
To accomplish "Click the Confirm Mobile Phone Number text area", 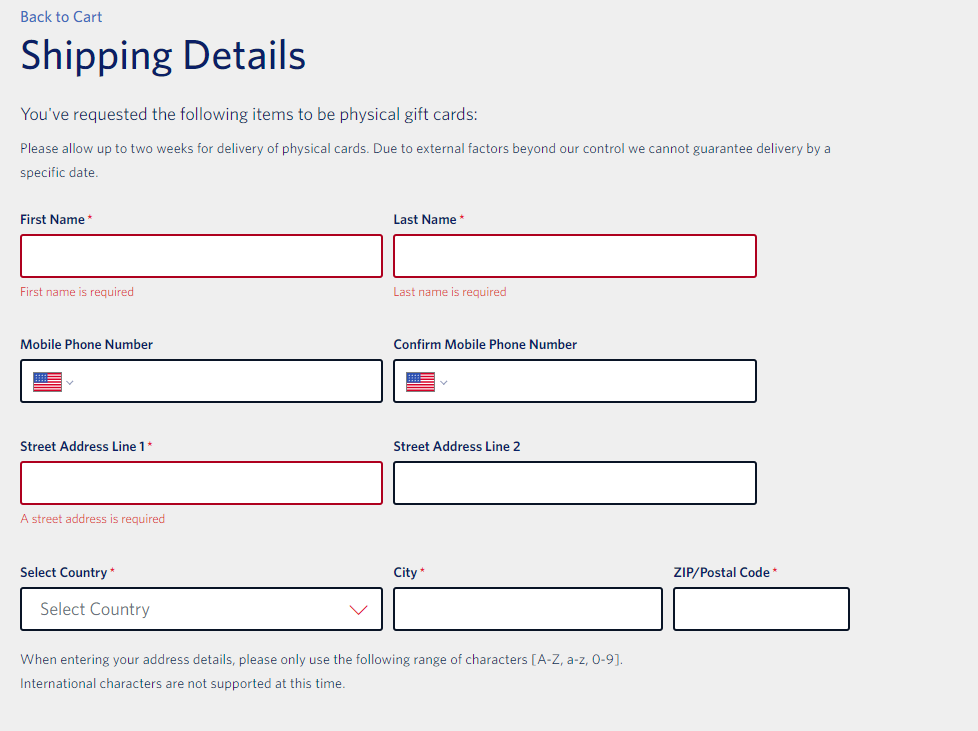I will coord(602,381).
